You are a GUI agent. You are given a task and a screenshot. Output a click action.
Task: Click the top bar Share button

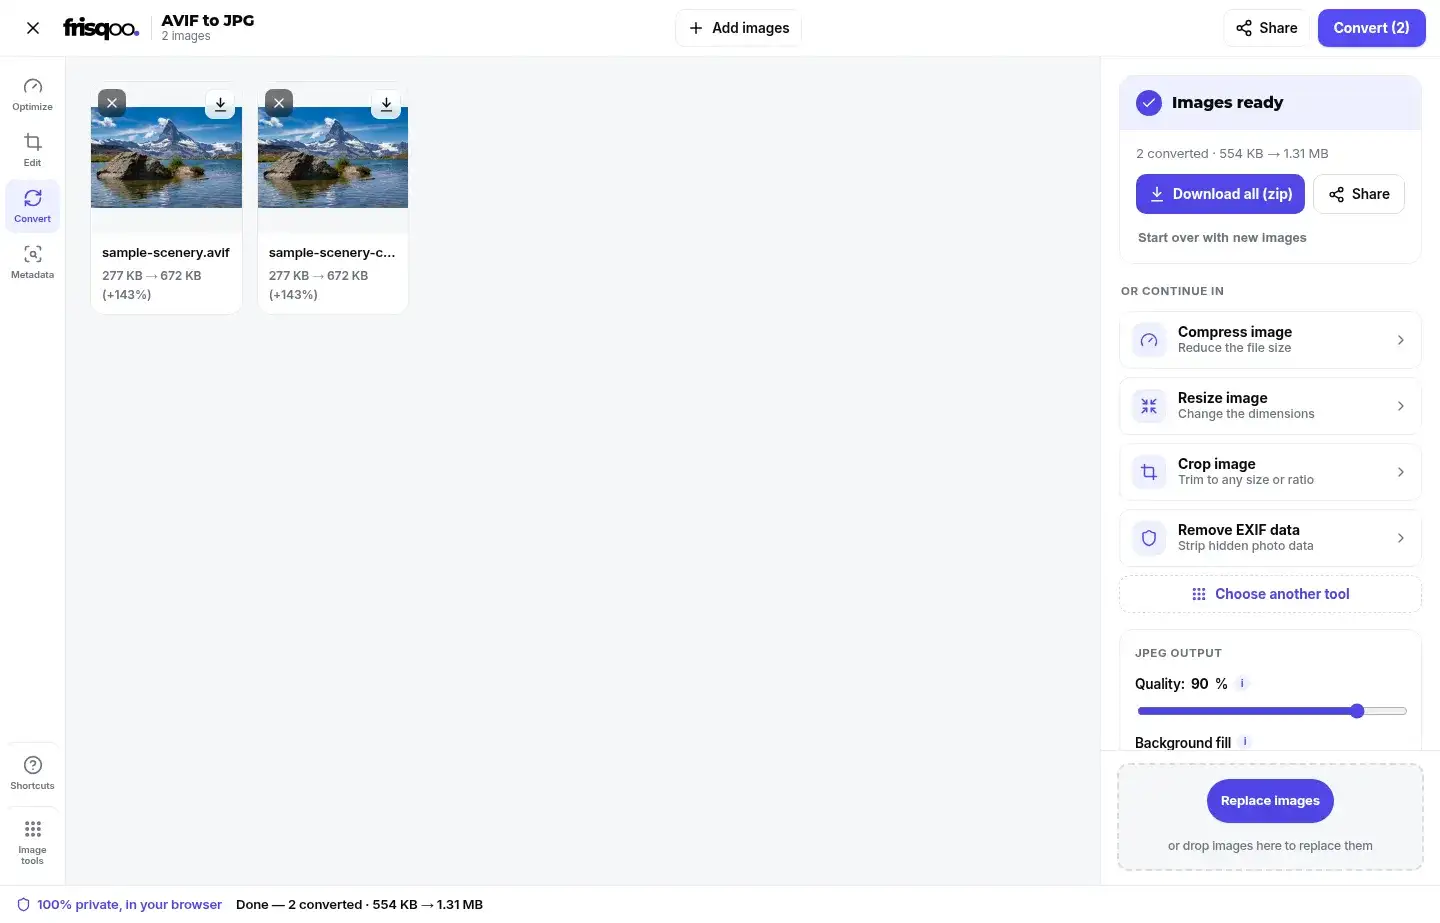pos(1266,28)
